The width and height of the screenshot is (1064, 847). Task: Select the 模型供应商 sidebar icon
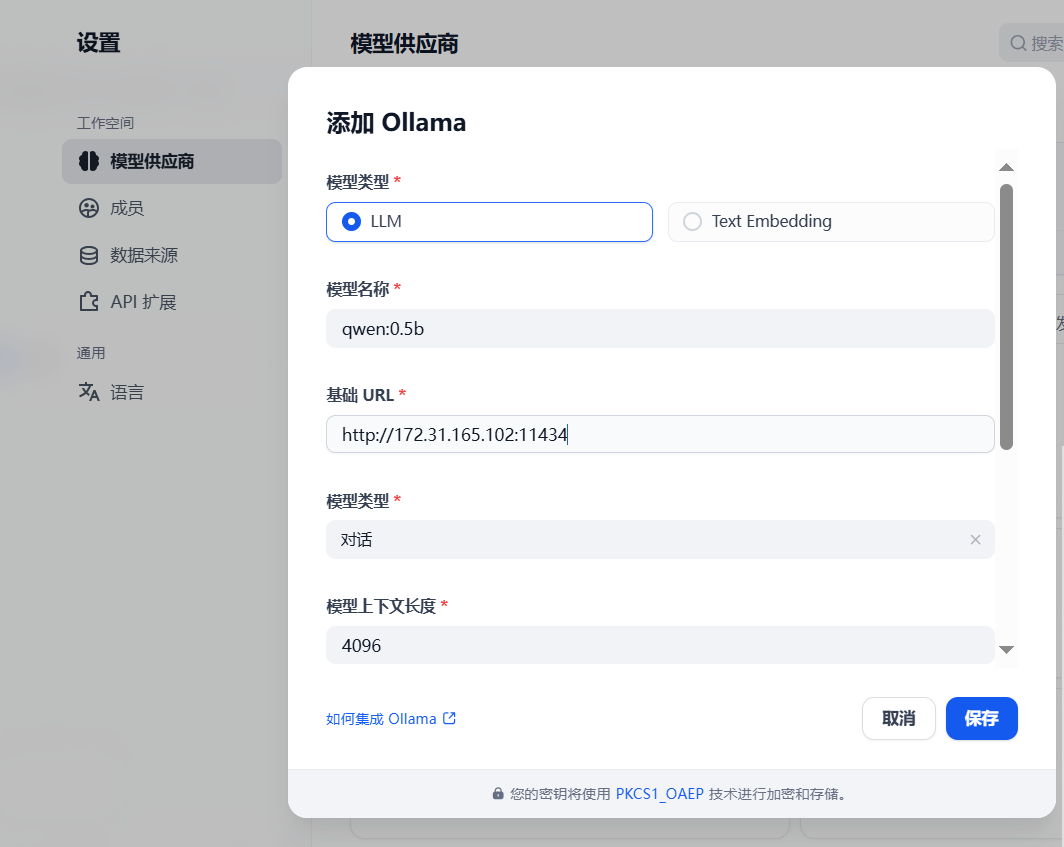tap(89, 161)
